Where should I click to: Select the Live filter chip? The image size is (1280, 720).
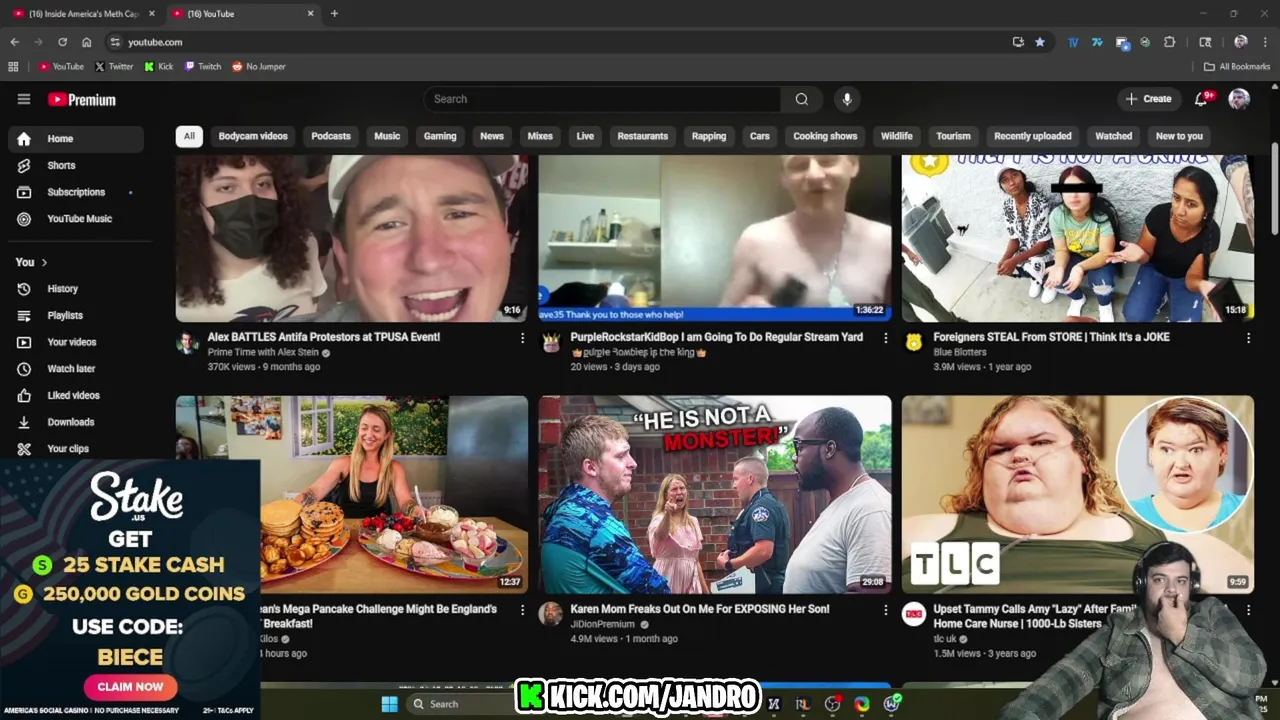click(585, 136)
